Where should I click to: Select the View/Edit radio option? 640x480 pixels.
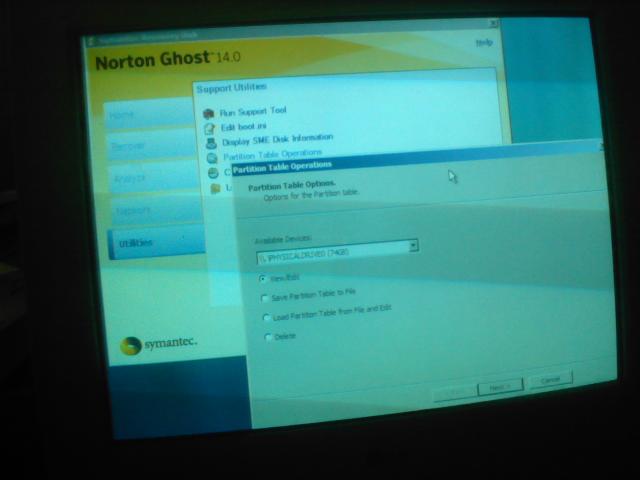pyautogui.click(x=263, y=279)
